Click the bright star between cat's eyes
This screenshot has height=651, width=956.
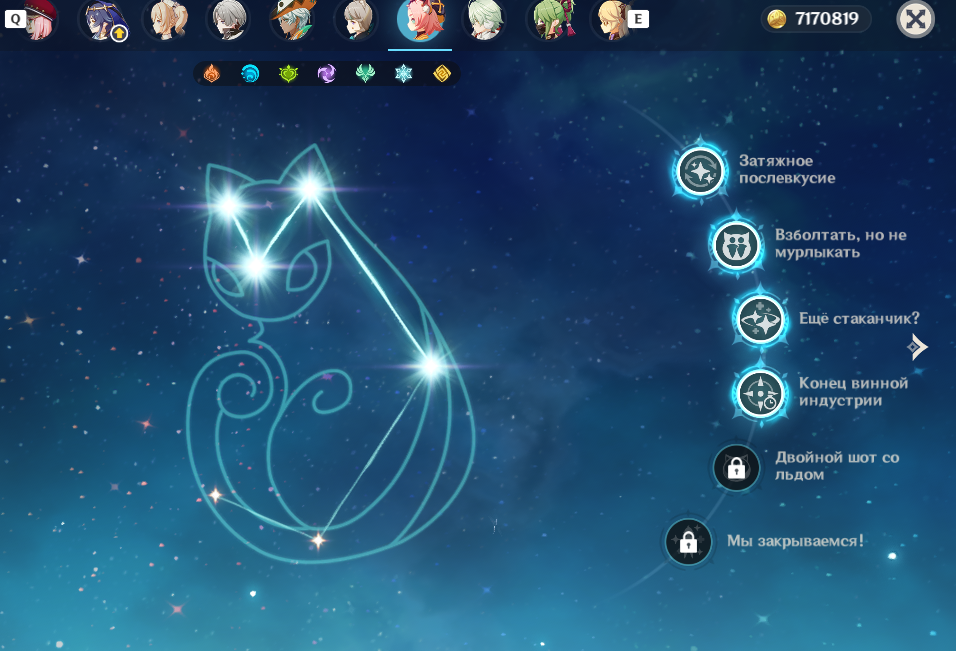[255, 266]
